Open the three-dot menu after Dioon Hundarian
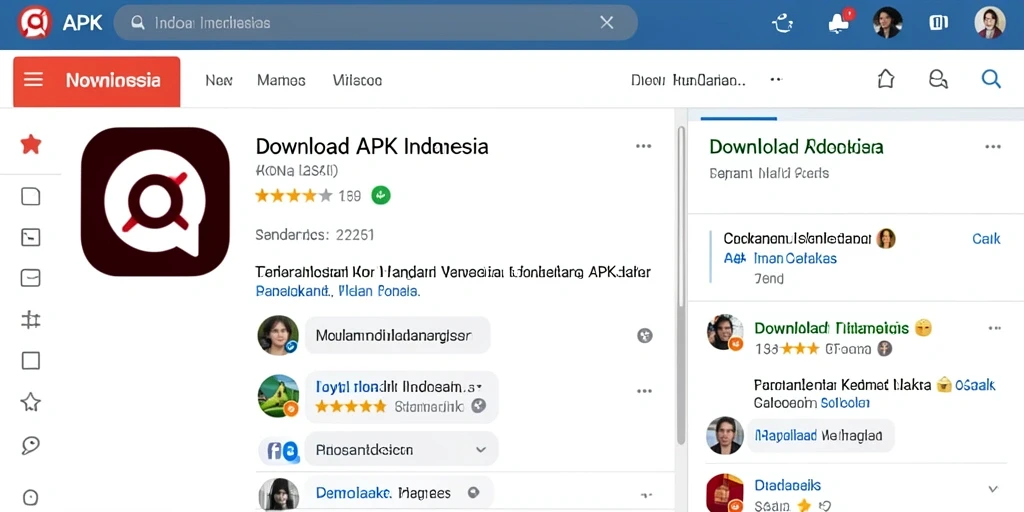The image size is (1024, 512). (x=776, y=80)
